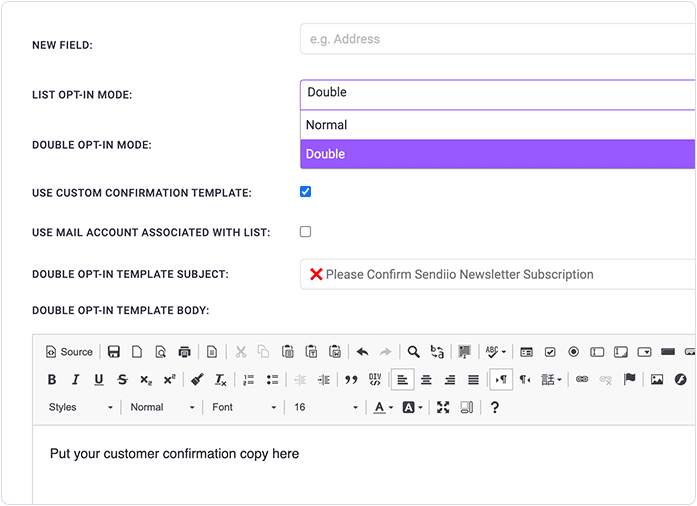Screen dimensions: 697x506
Task: Open the Find magnifier tool
Action: click(x=413, y=352)
